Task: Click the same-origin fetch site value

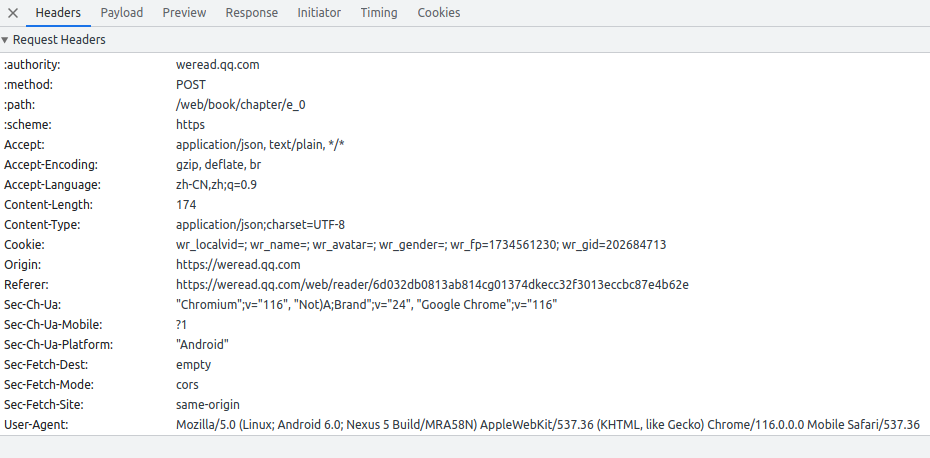Action: (x=208, y=405)
